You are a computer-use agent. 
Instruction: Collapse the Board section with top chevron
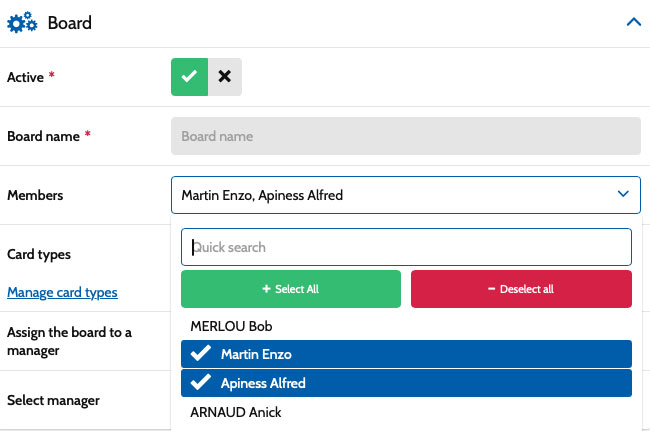[632, 22]
